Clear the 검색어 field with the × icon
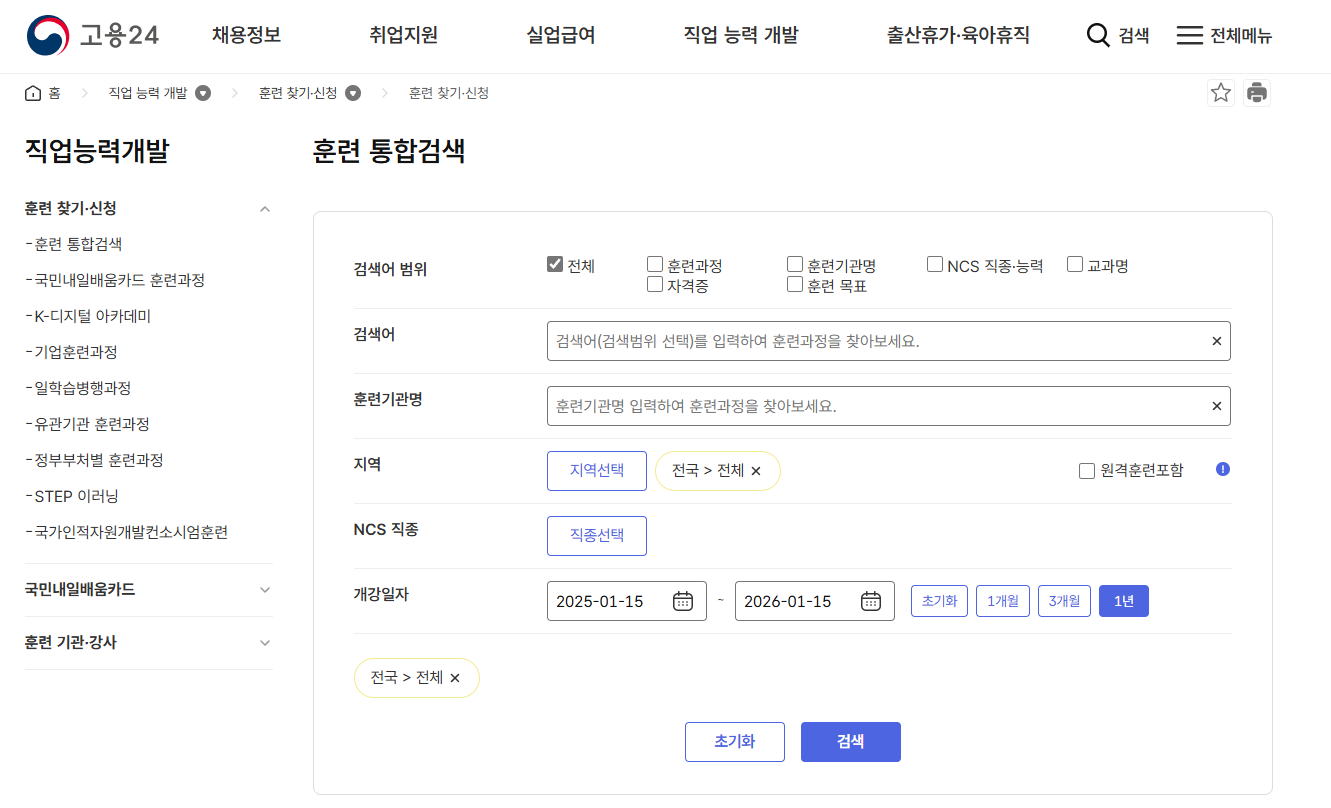1331x808 pixels. pyautogui.click(x=1216, y=340)
